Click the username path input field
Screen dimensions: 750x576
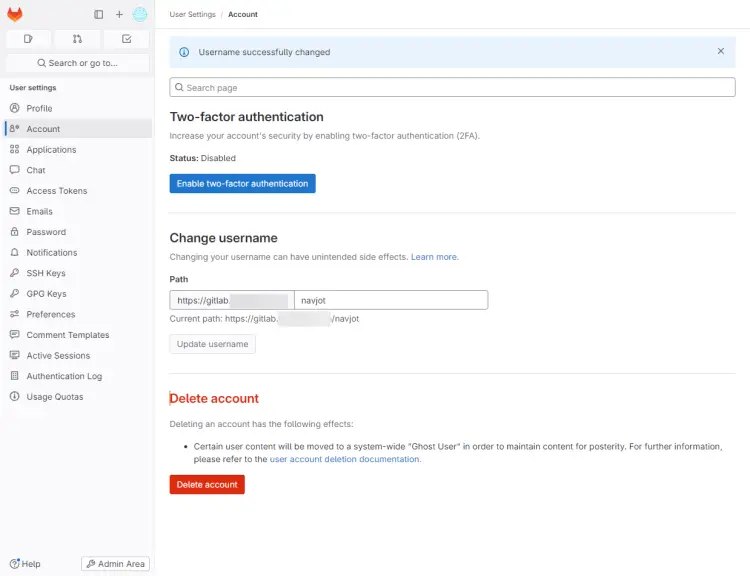coord(390,300)
